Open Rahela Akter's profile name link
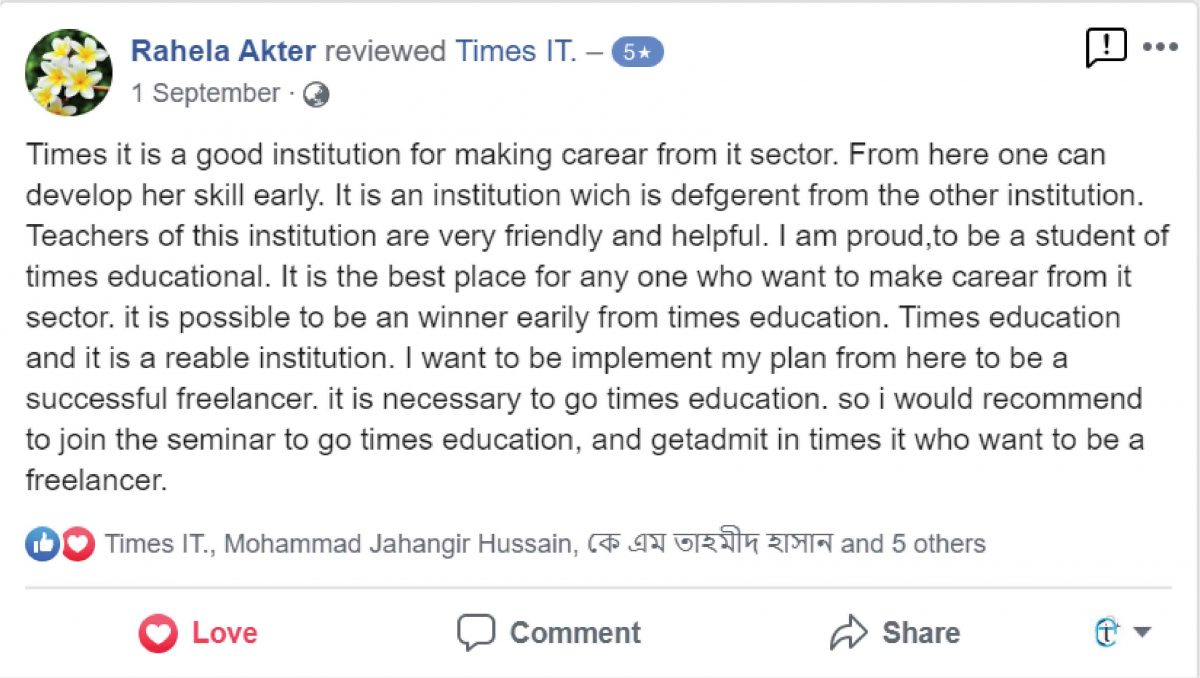The image size is (1200, 678). pyautogui.click(x=224, y=52)
